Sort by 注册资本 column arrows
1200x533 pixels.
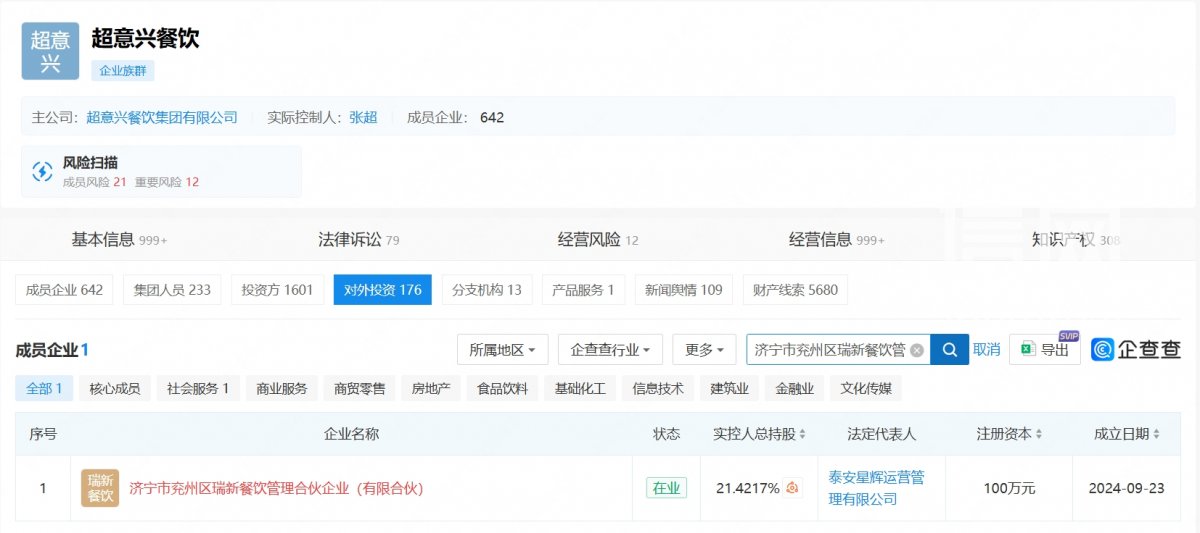[1039, 434]
